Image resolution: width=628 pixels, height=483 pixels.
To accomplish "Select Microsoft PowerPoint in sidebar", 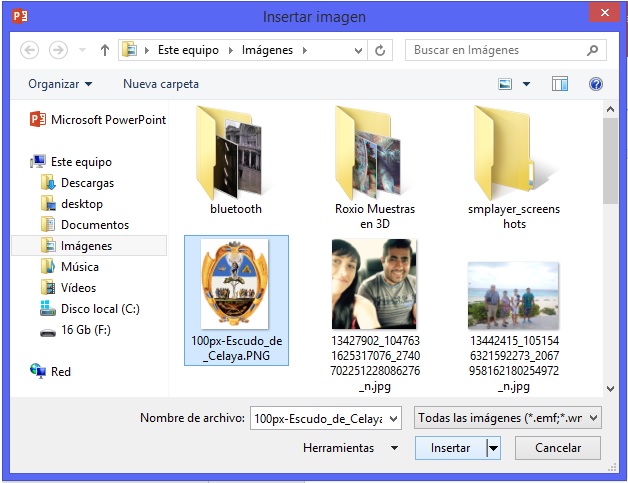I will click(107, 119).
